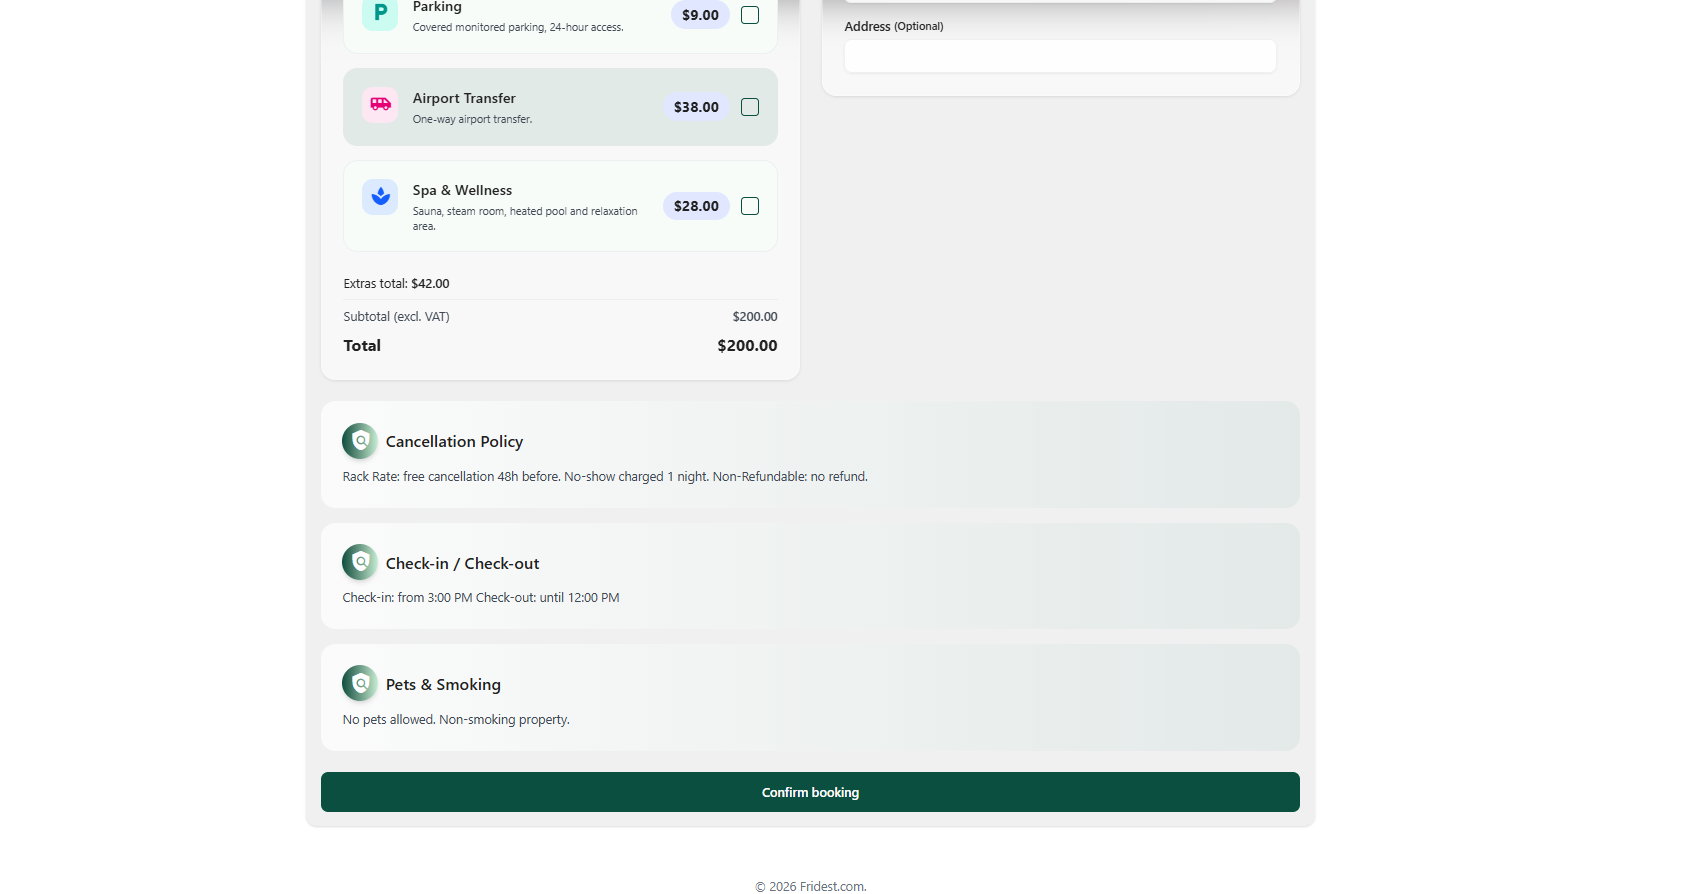Enable the Airport Transfer checkbox

point(750,107)
